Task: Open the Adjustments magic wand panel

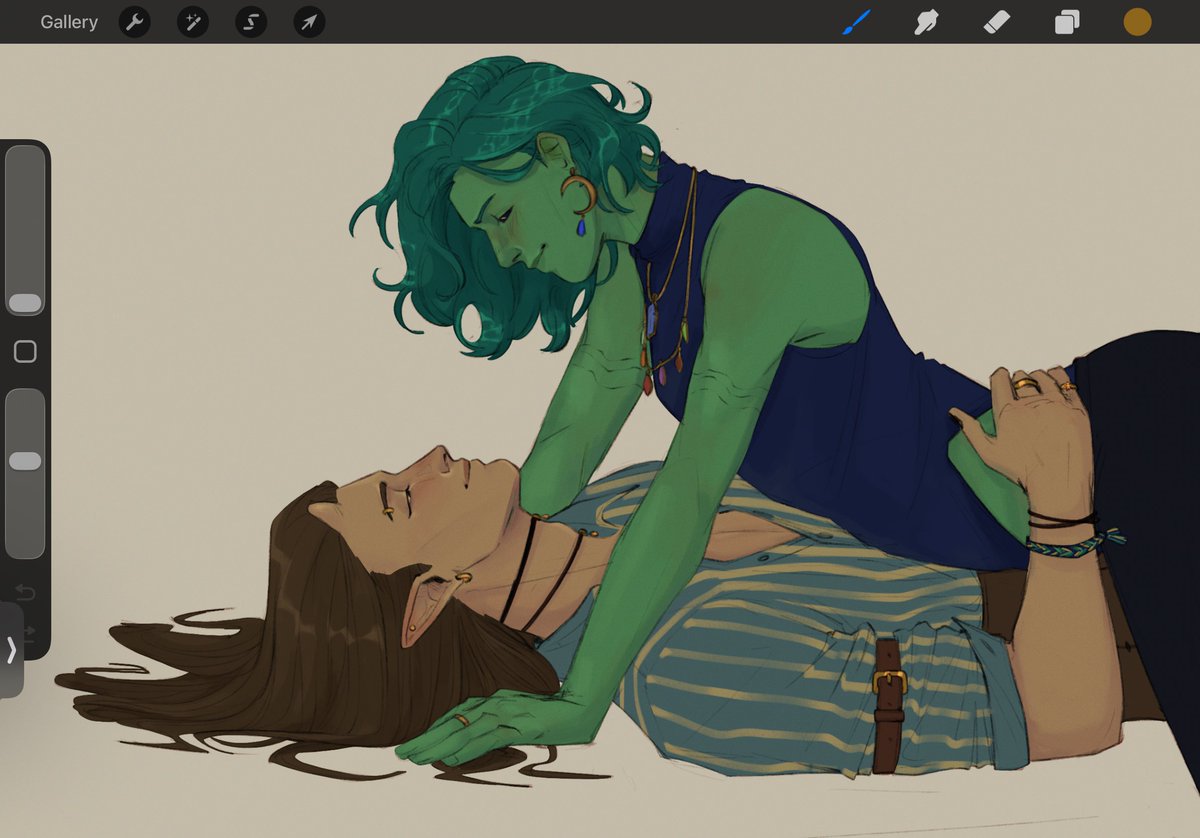Action: pyautogui.click(x=192, y=21)
